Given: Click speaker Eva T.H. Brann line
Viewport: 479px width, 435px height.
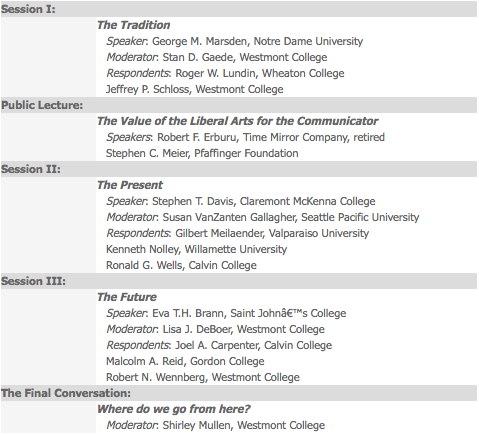Looking at the screenshot, I should click(226, 313).
